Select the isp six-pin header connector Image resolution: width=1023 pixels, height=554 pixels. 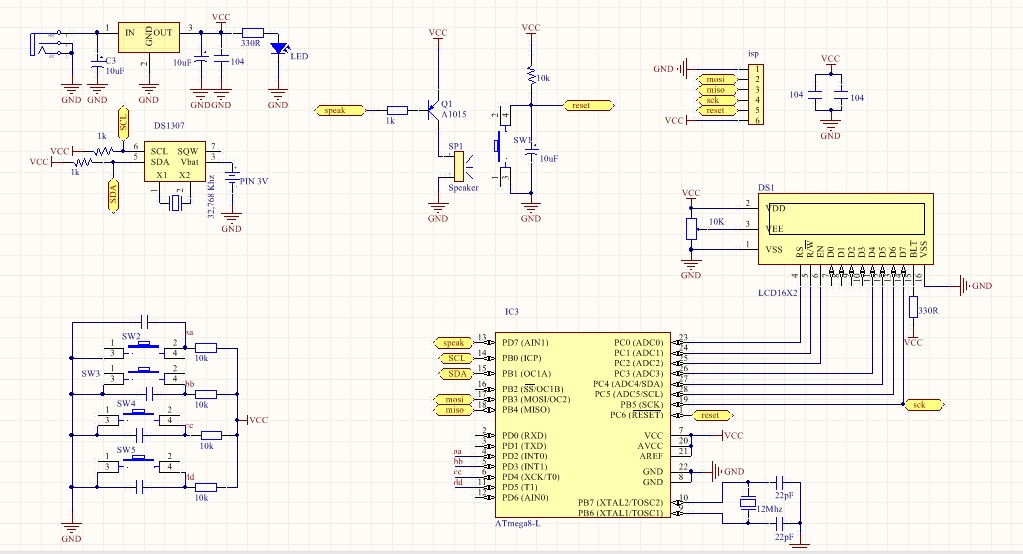(x=757, y=94)
